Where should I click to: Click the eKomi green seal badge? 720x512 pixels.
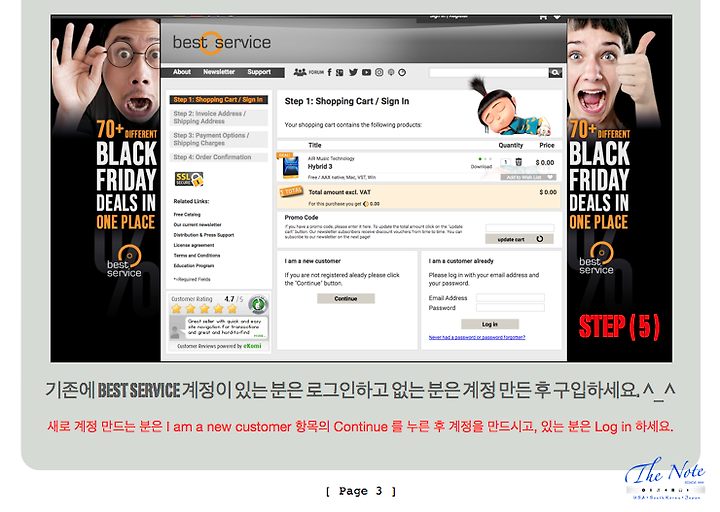[x=258, y=304]
